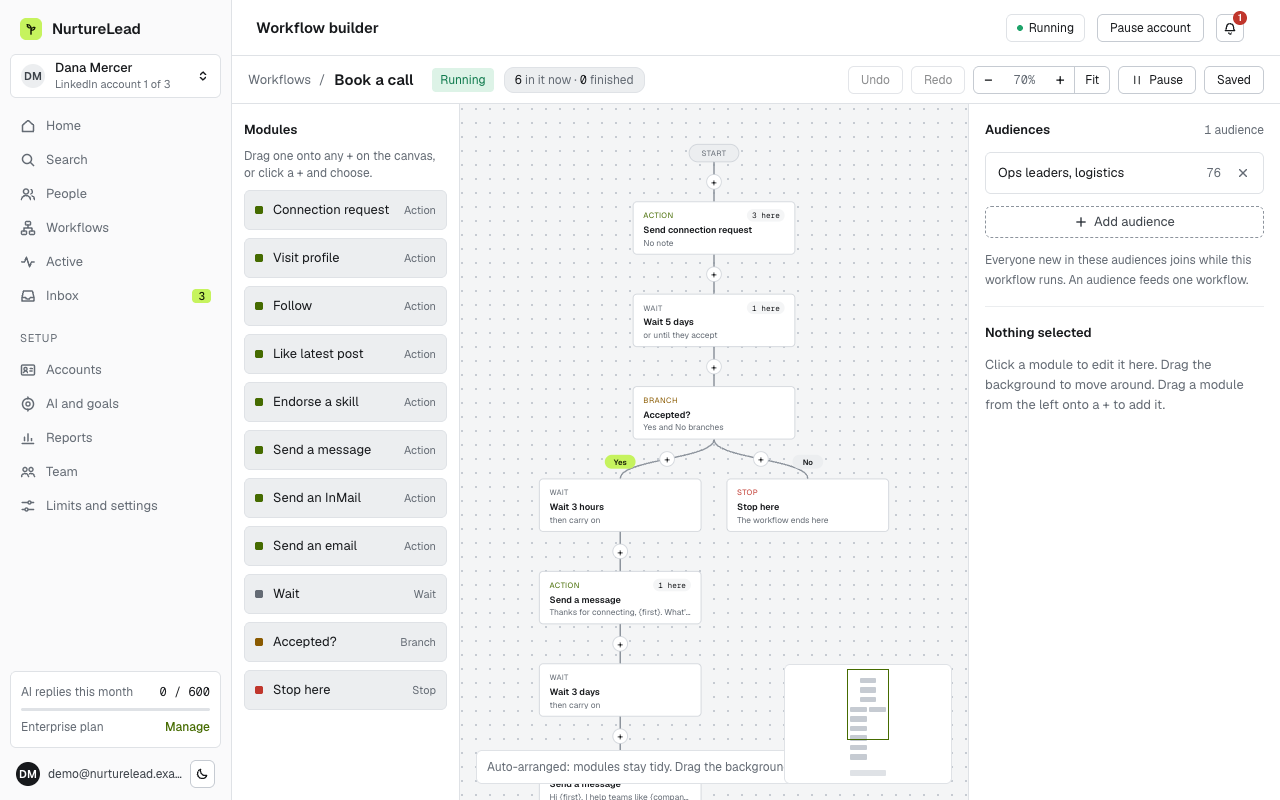Screen dimensions: 1280x800
Task: Open the People section
Action: (115, 194)
